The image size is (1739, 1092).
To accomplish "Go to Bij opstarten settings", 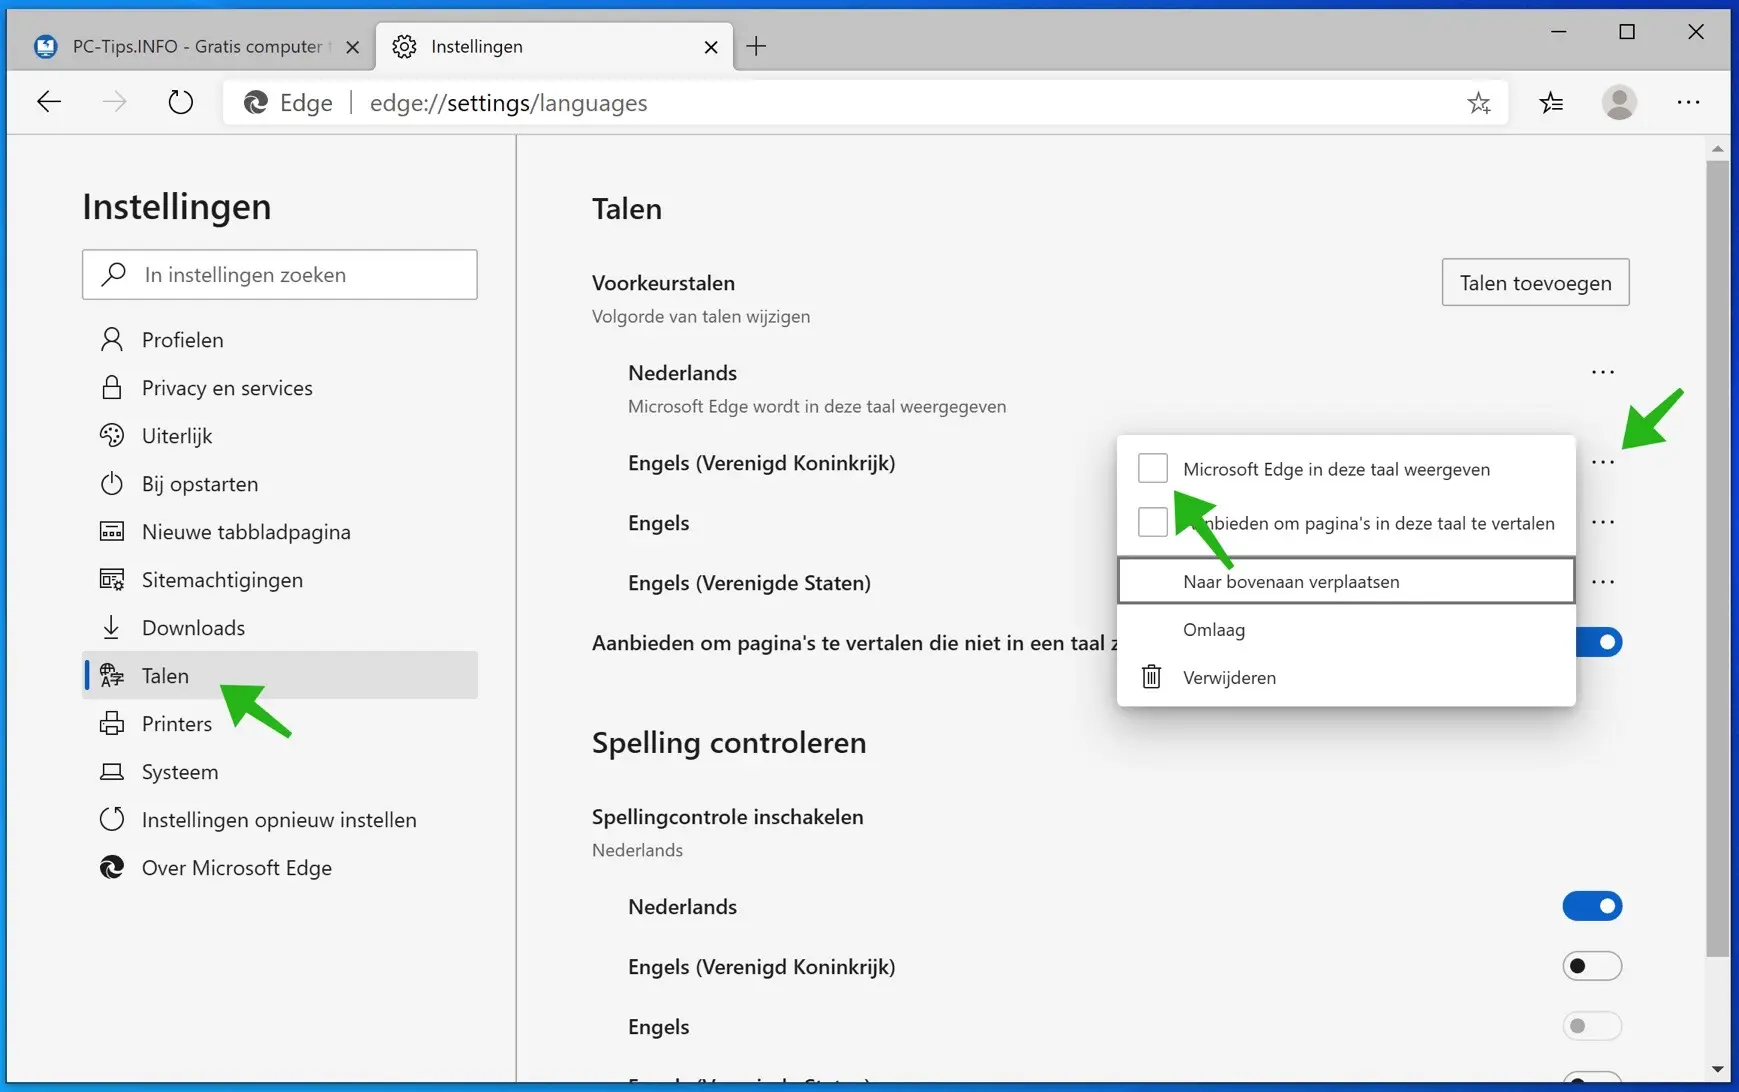I will (x=280, y=484).
